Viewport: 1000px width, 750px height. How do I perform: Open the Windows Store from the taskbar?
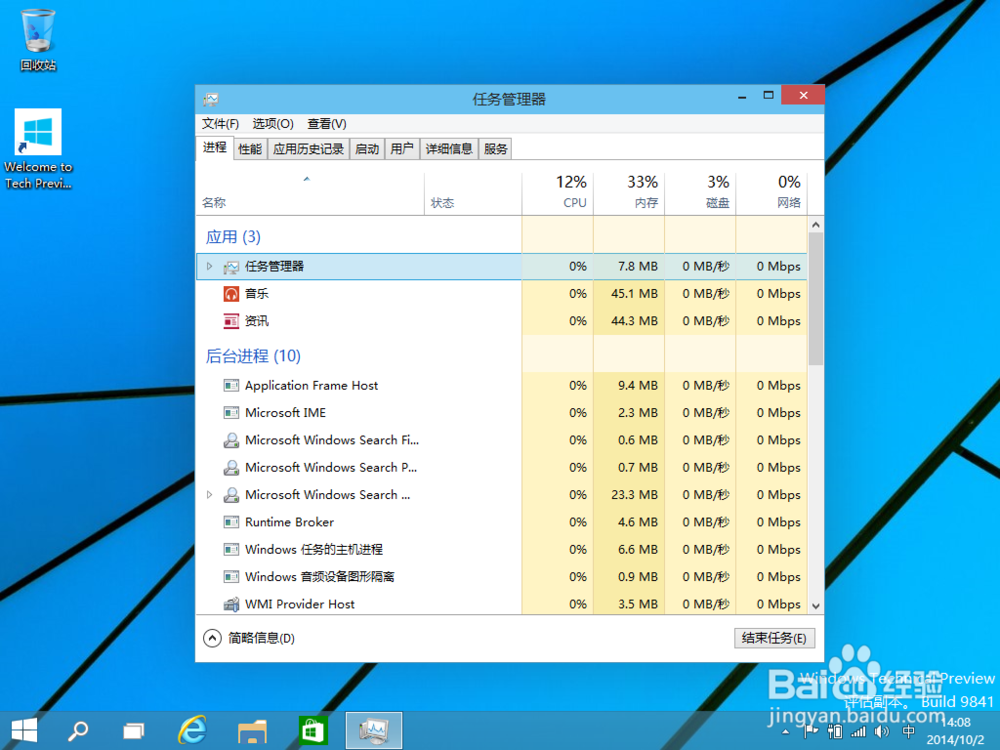tap(313, 730)
